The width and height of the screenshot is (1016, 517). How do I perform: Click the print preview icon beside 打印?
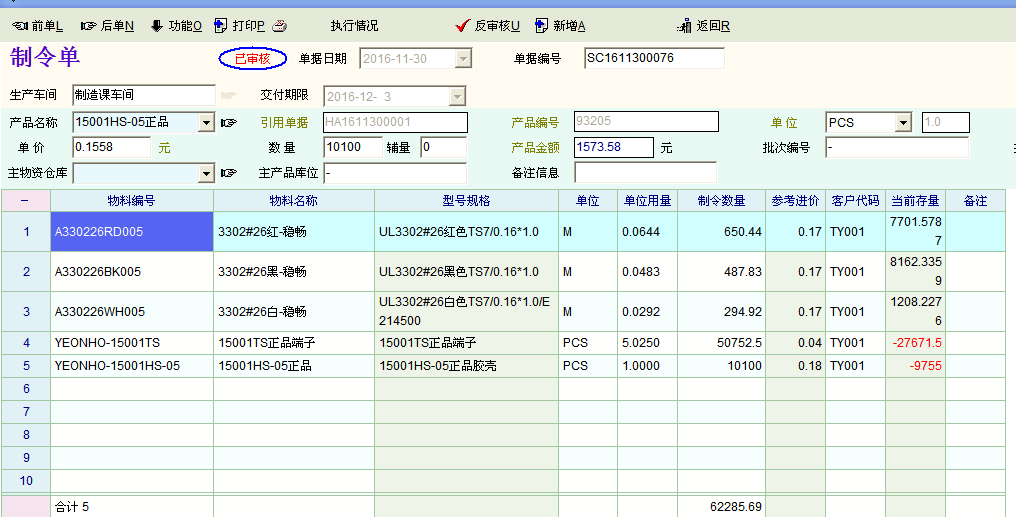tap(280, 26)
